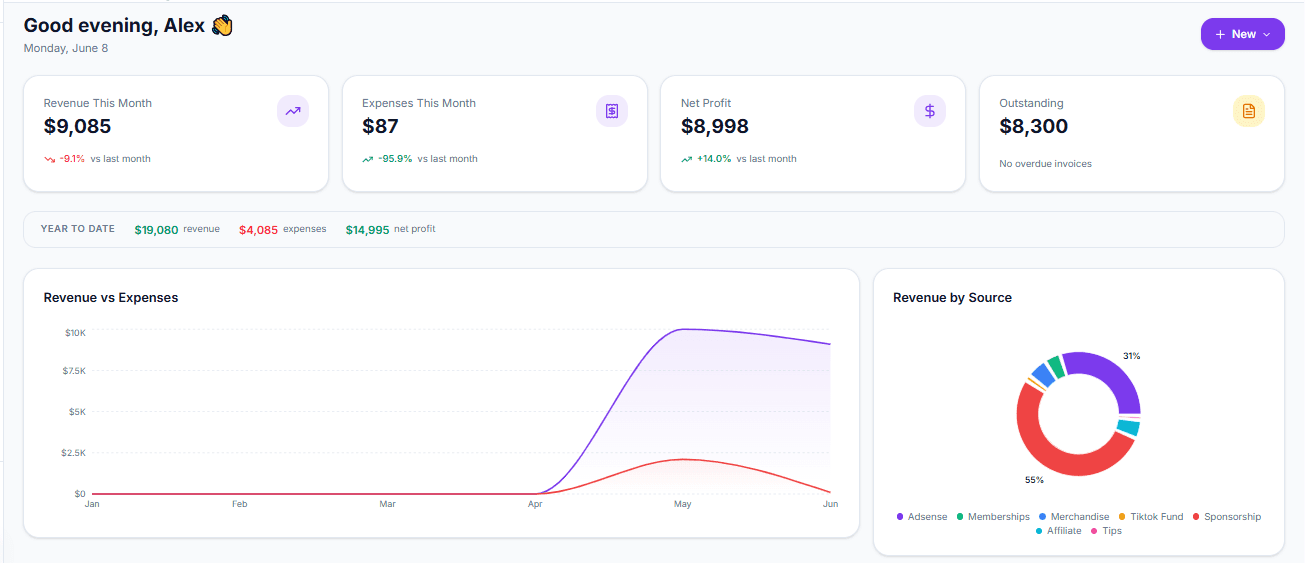Click the Revenue vs Expenses chart title
1305x563 pixels.
coord(111,298)
